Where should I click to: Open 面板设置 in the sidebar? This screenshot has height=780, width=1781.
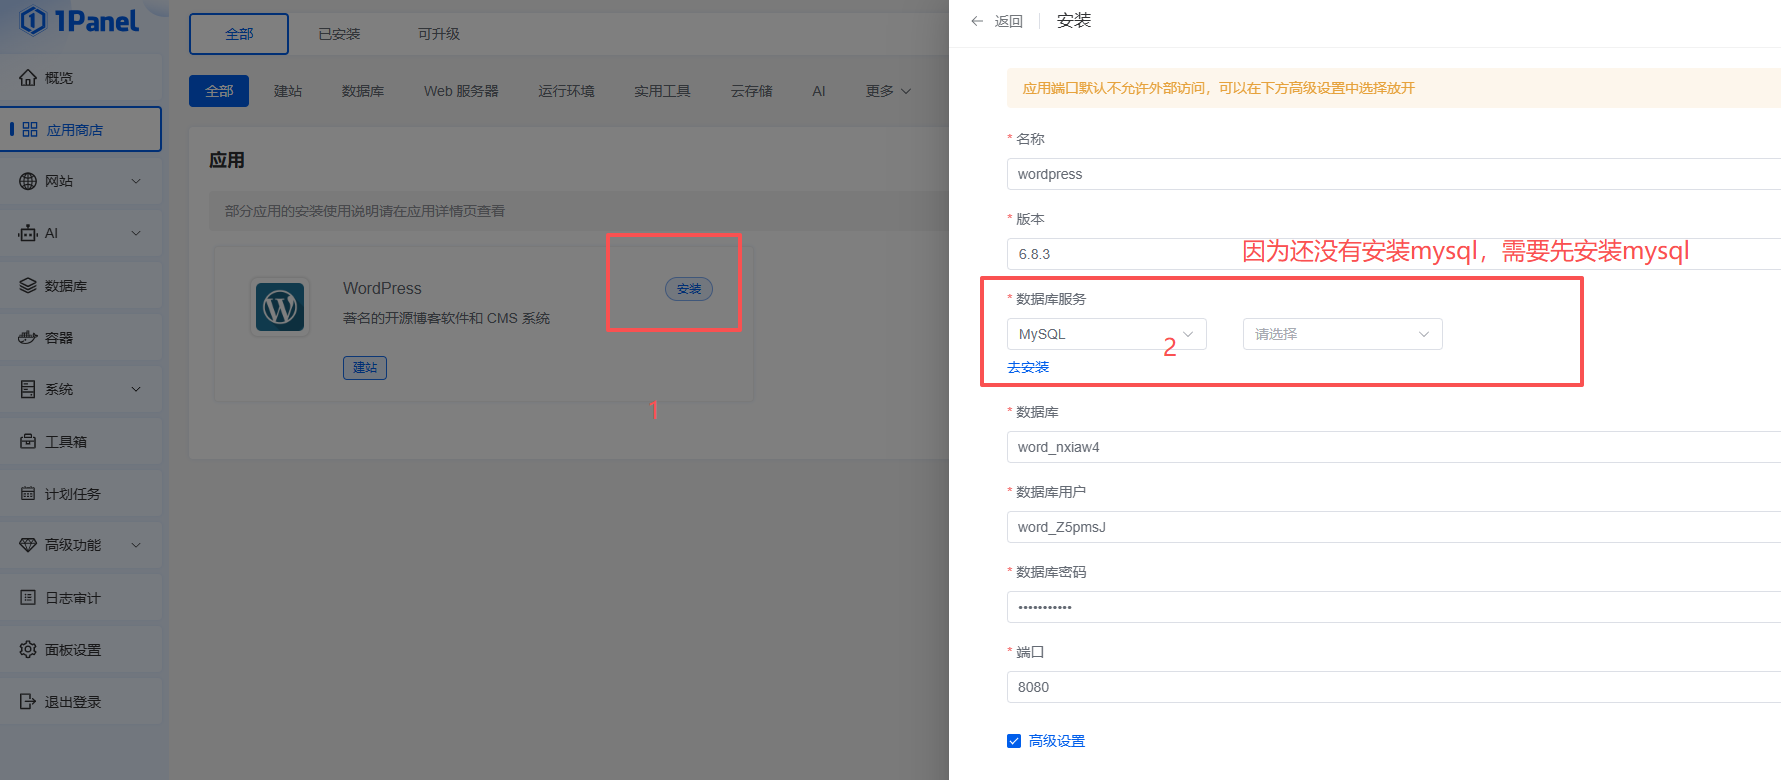click(81, 649)
